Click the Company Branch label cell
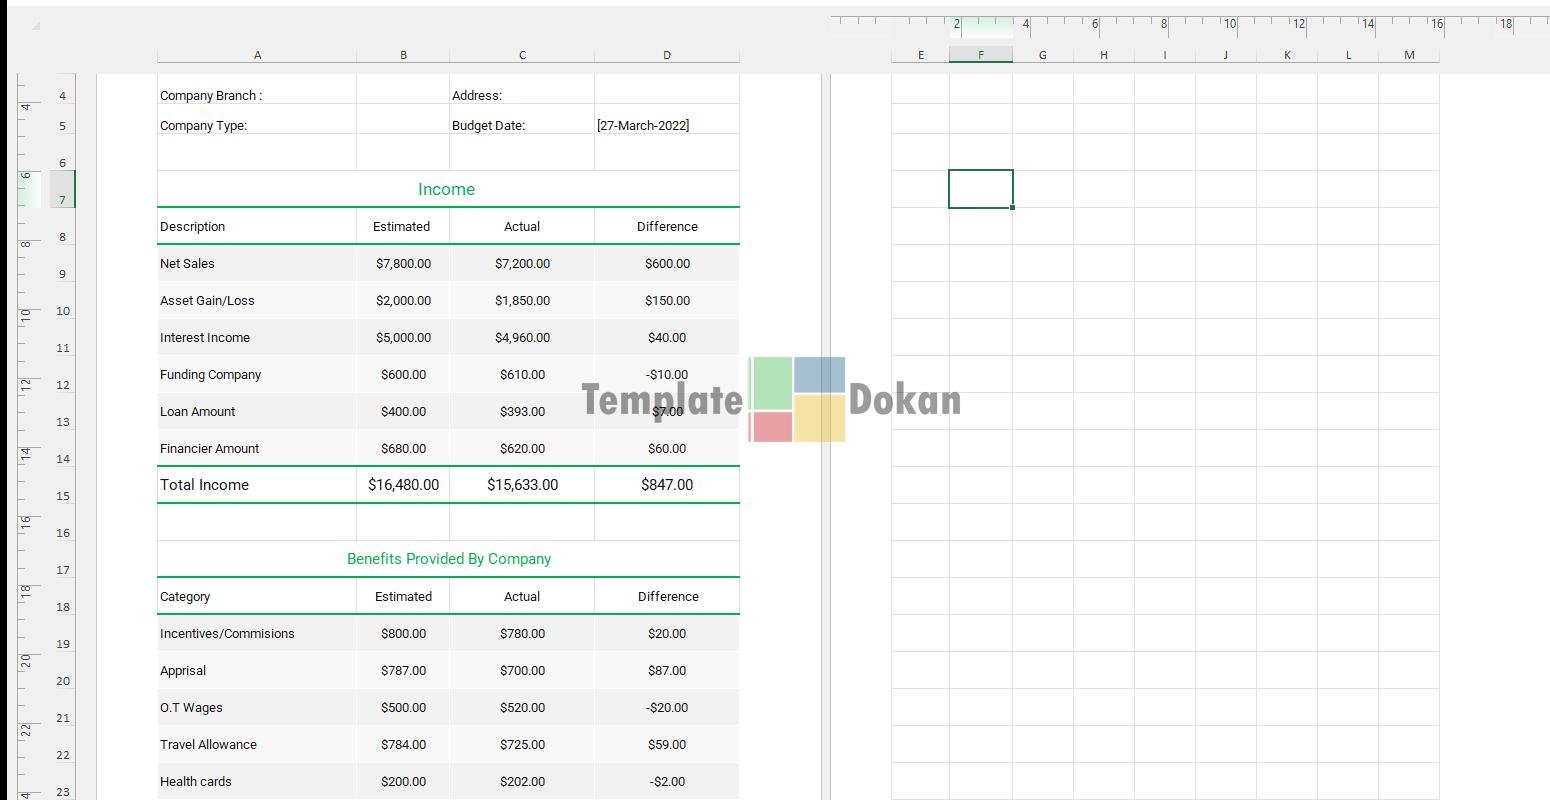The width and height of the screenshot is (1550, 800). 256,96
